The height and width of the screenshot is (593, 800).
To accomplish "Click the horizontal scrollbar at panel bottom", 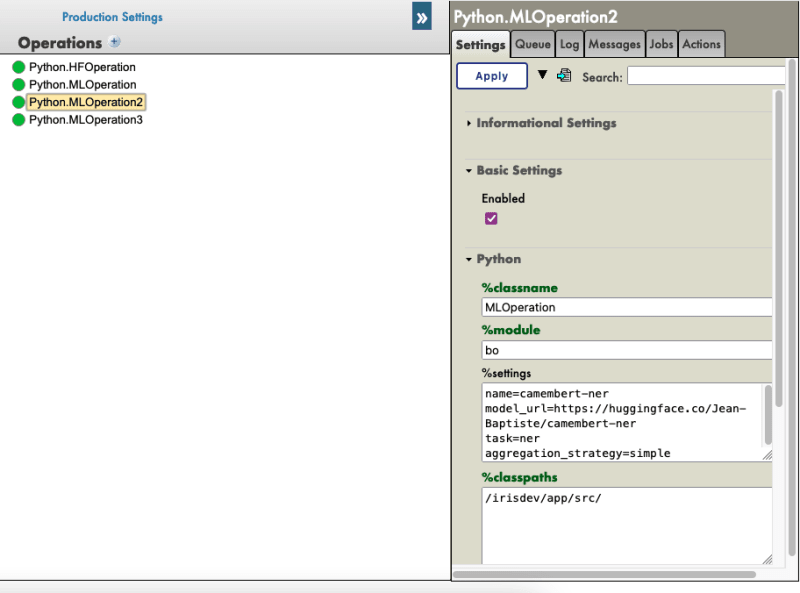I will coord(604,574).
